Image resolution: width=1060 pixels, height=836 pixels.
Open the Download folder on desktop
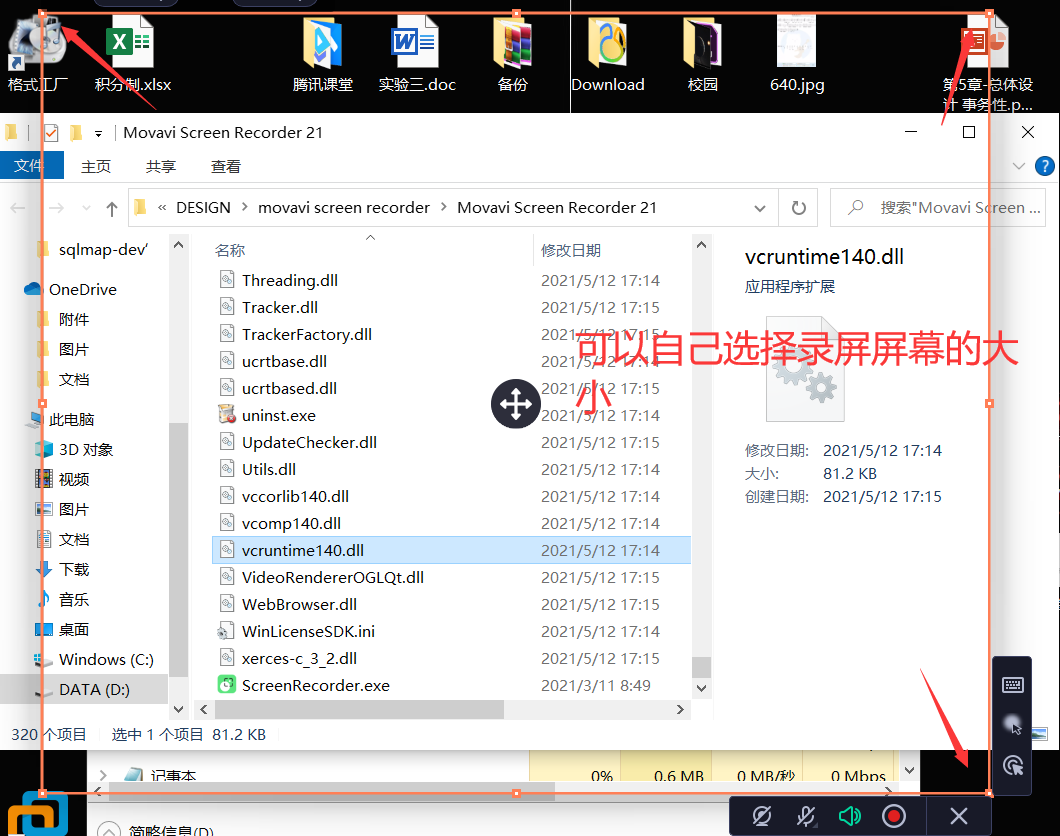(608, 54)
